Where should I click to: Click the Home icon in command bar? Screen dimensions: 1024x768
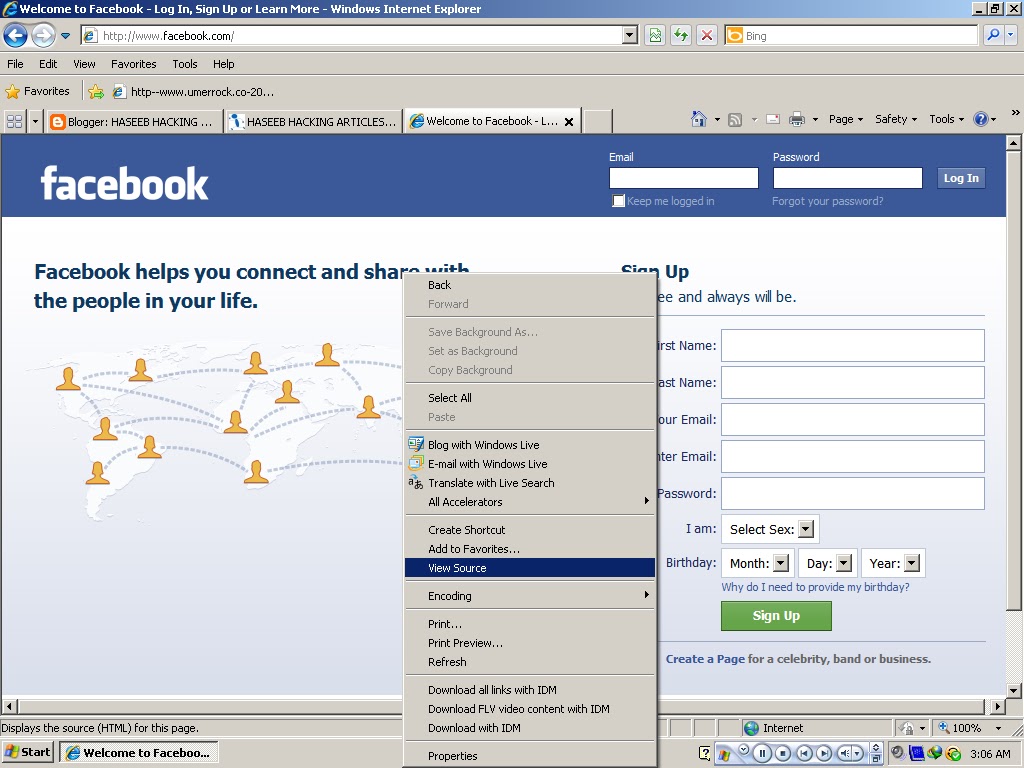pyautogui.click(x=699, y=119)
